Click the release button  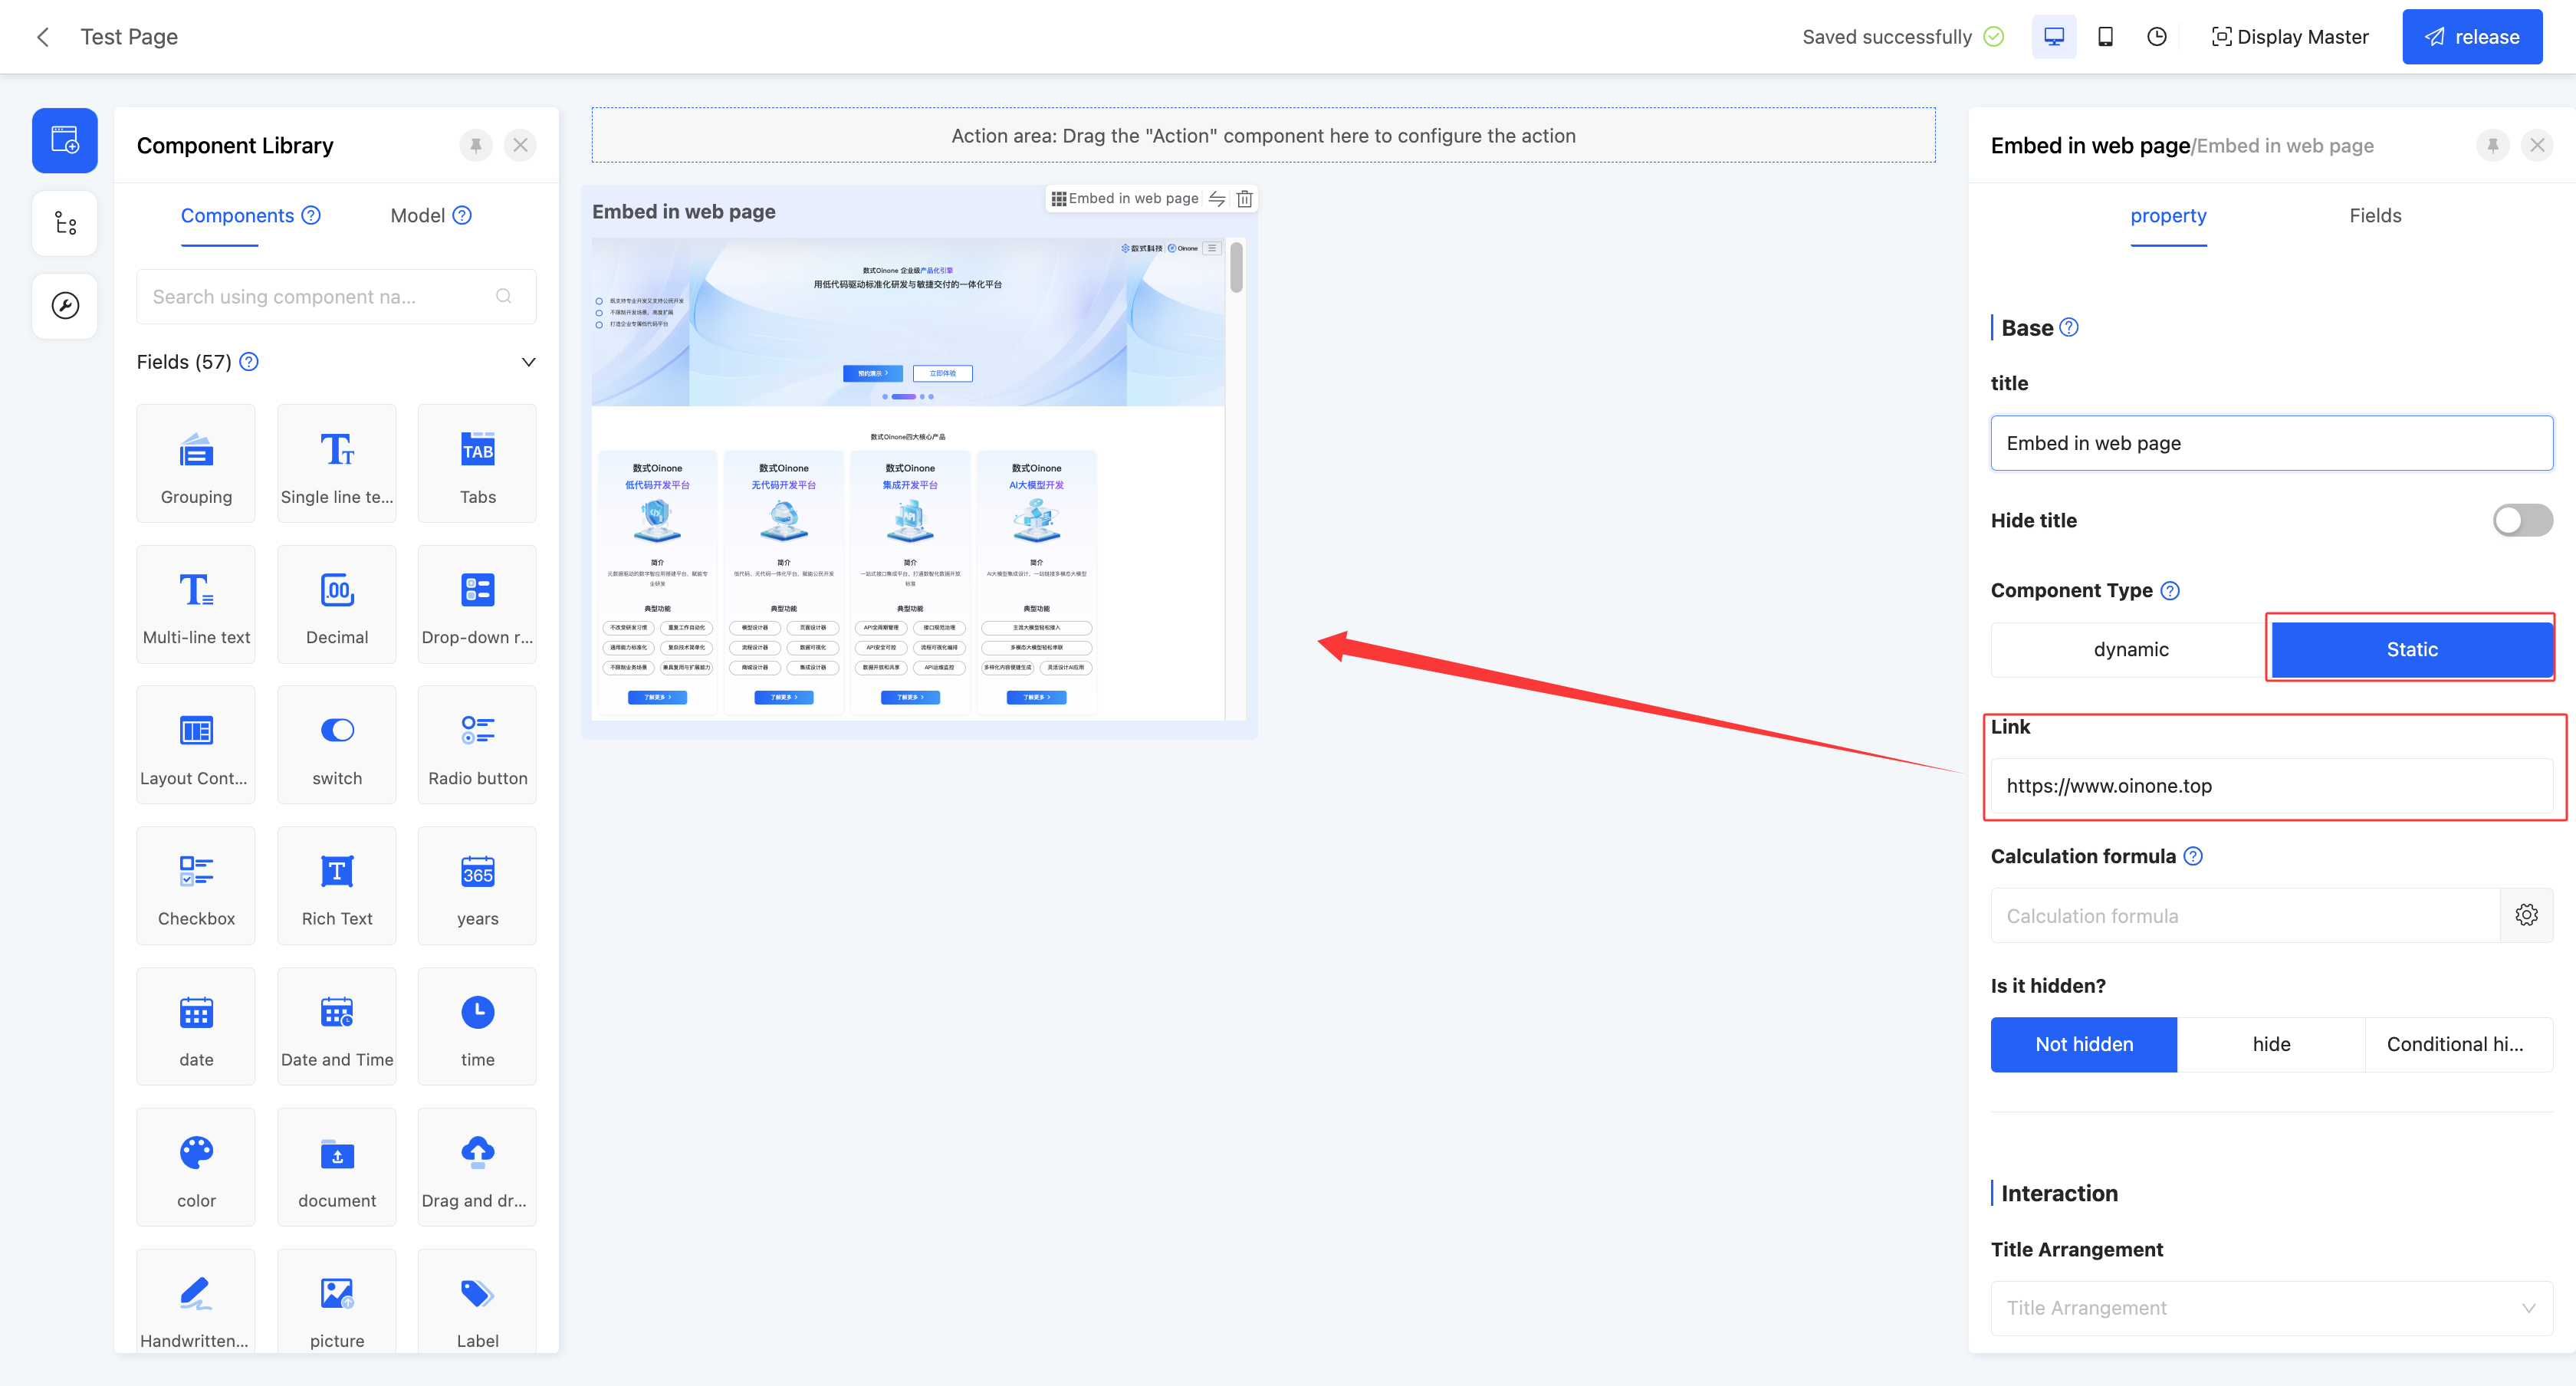[x=2471, y=37]
